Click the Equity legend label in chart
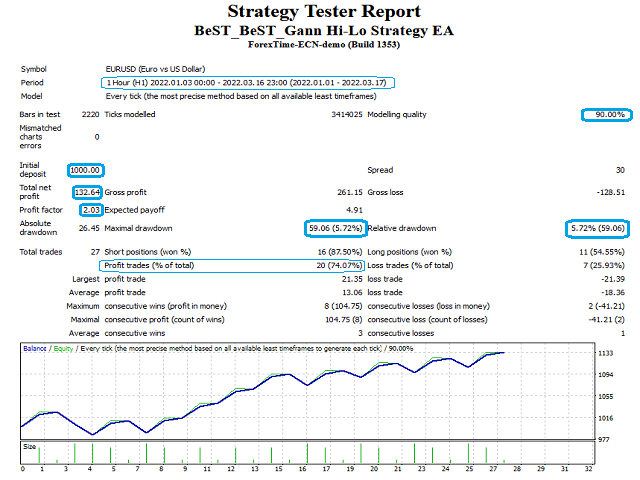The width and height of the screenshot is (640, 480). tap(63, 349)
